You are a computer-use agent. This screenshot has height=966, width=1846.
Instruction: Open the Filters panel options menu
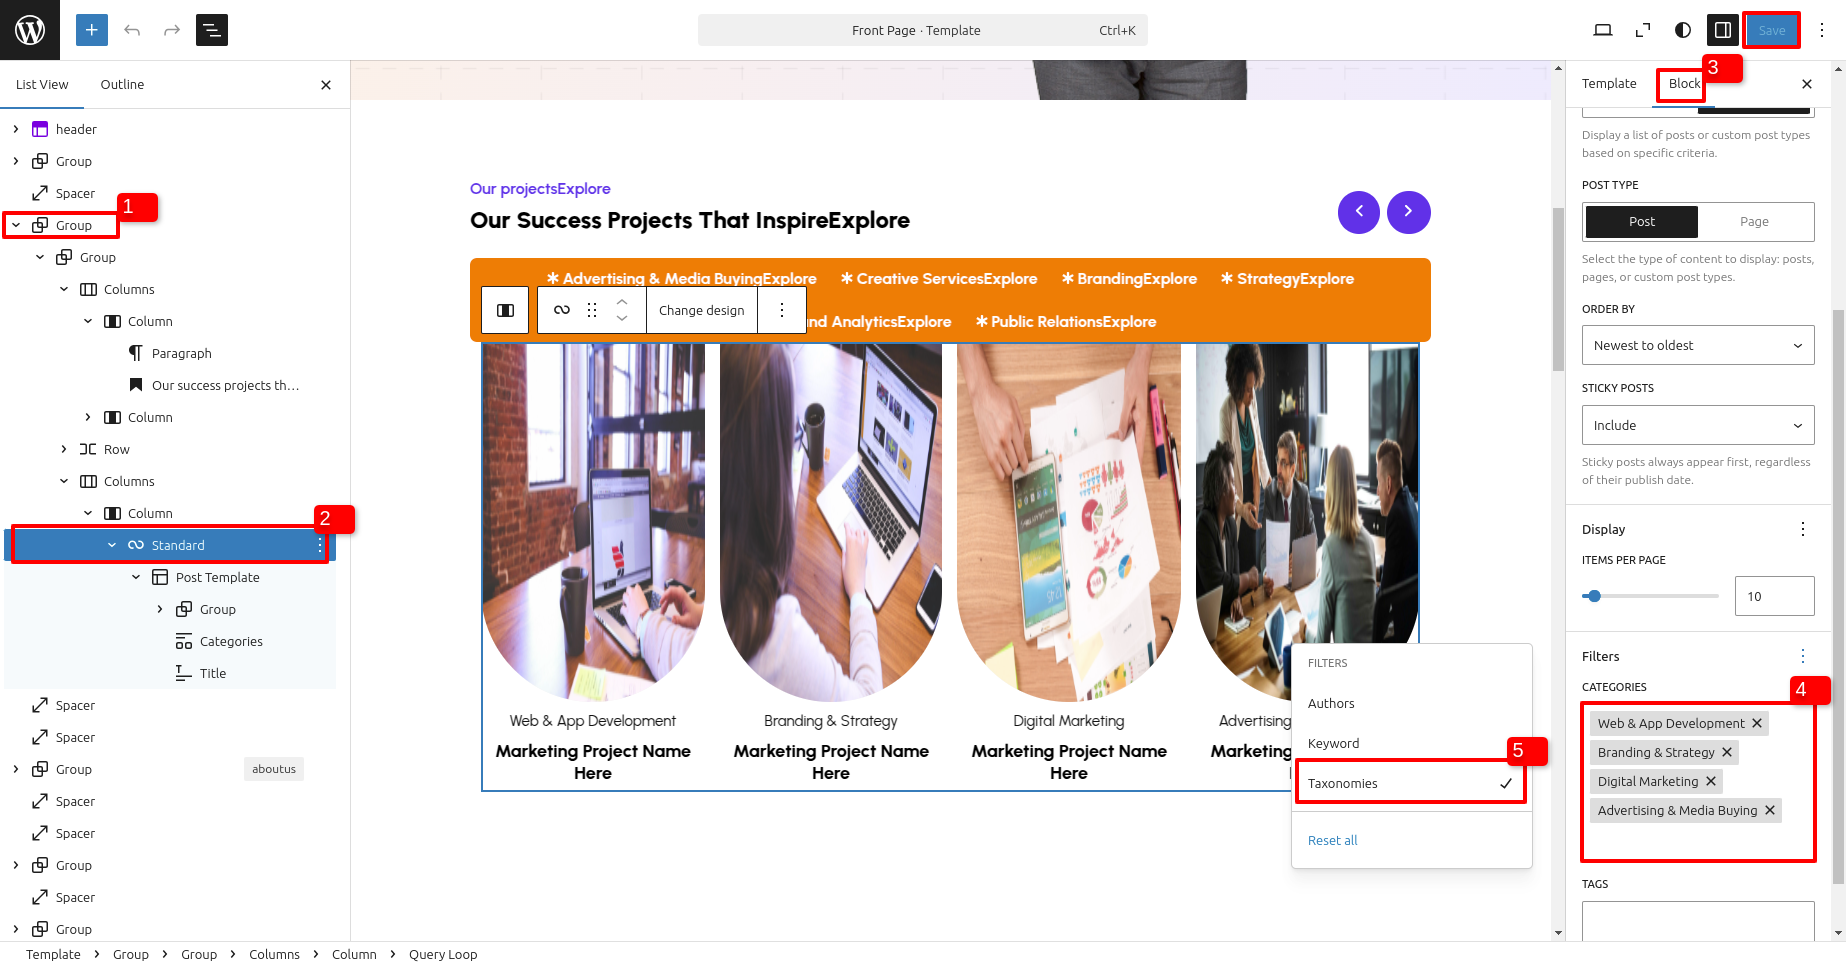1803,656
